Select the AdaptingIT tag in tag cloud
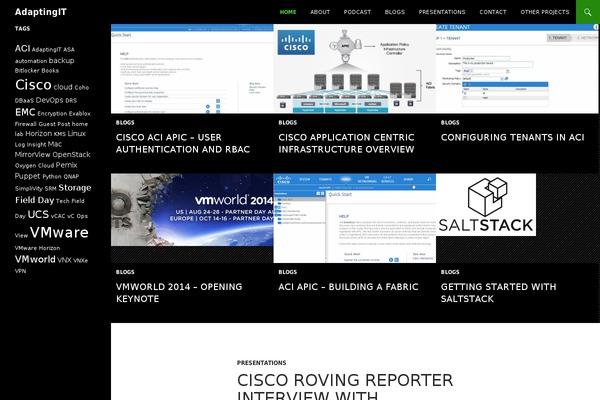This screenshot has width=600, height=400. 46,49
